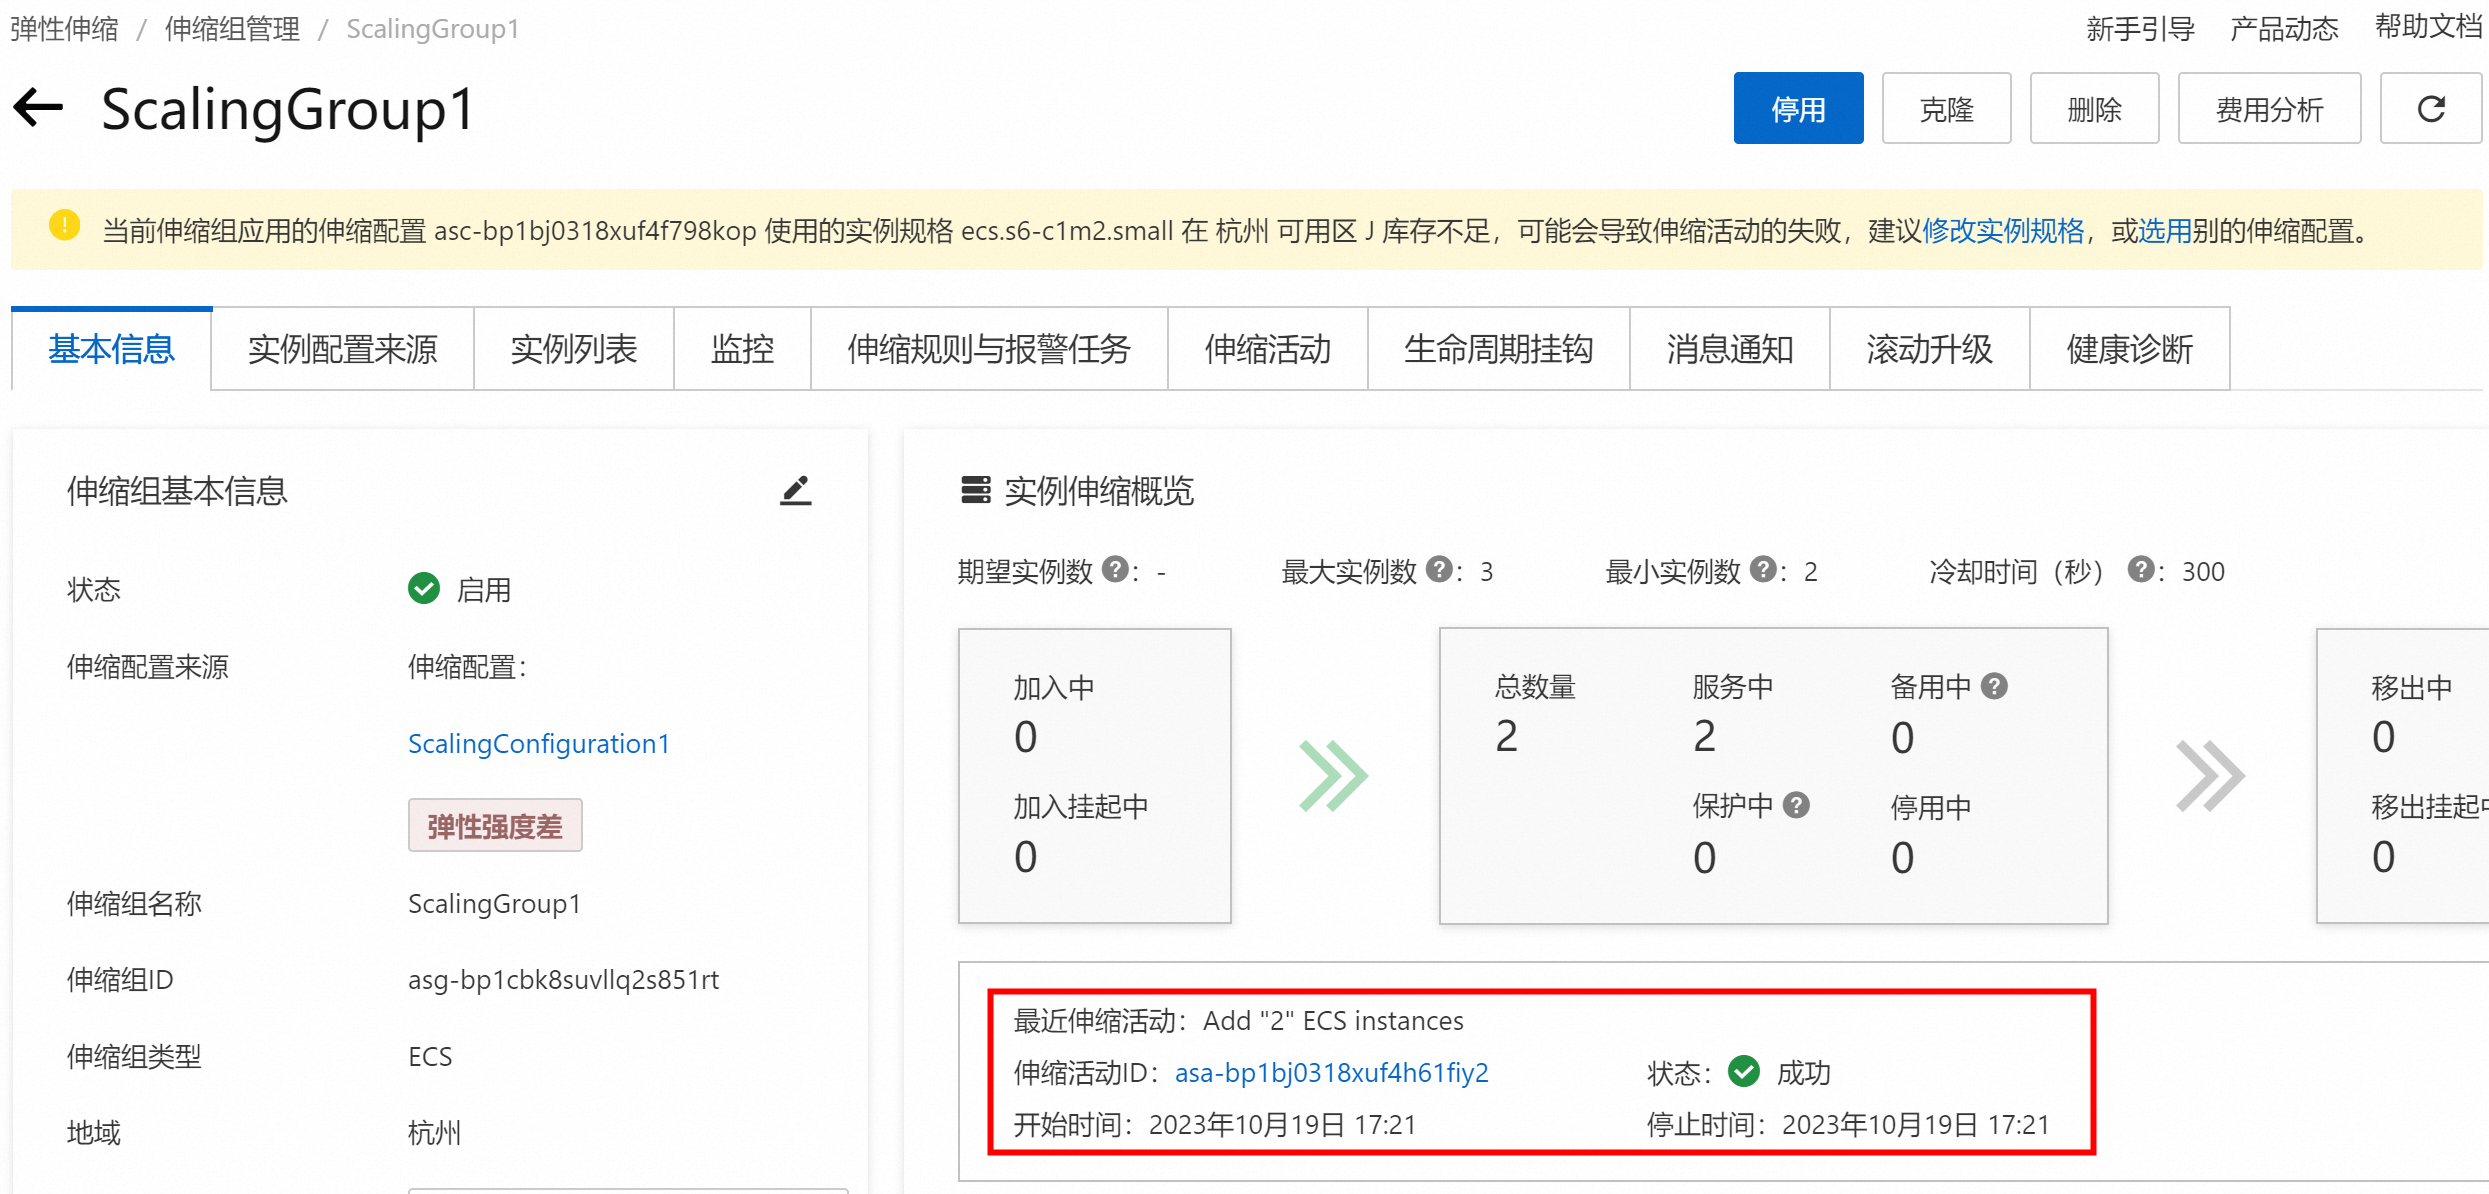This screenshot has height=1194, width=2489.
Task: Click the 克隆 button
Action: (1946, 109)
